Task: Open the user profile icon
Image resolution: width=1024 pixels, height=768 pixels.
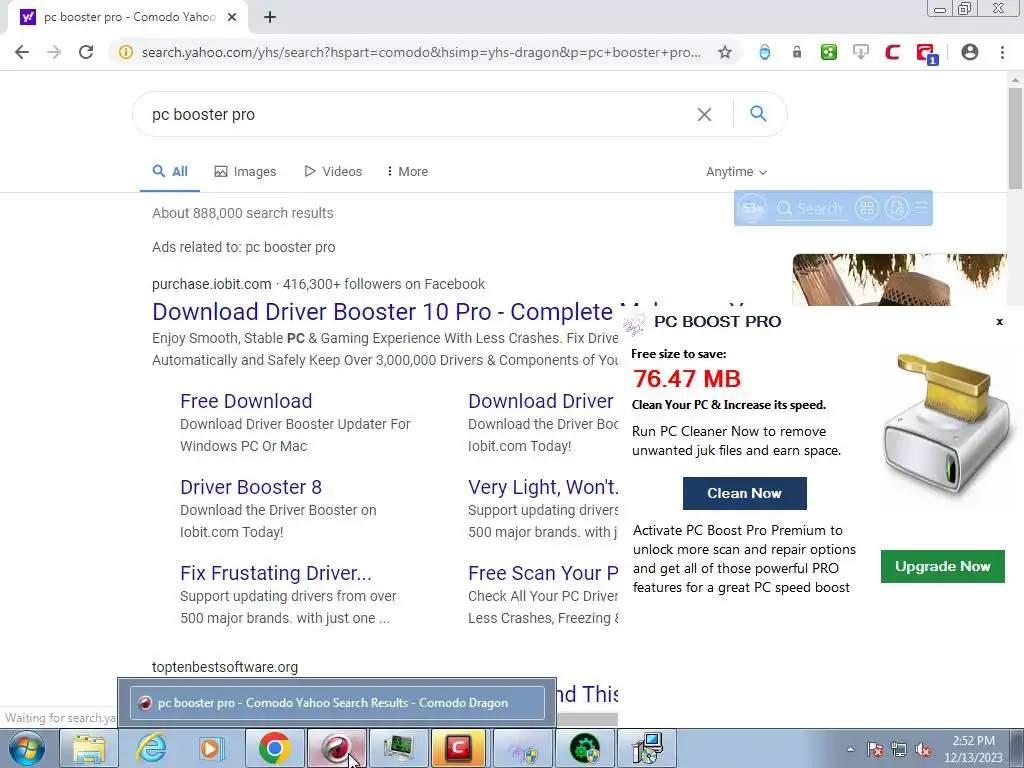Action: (970, 52)
